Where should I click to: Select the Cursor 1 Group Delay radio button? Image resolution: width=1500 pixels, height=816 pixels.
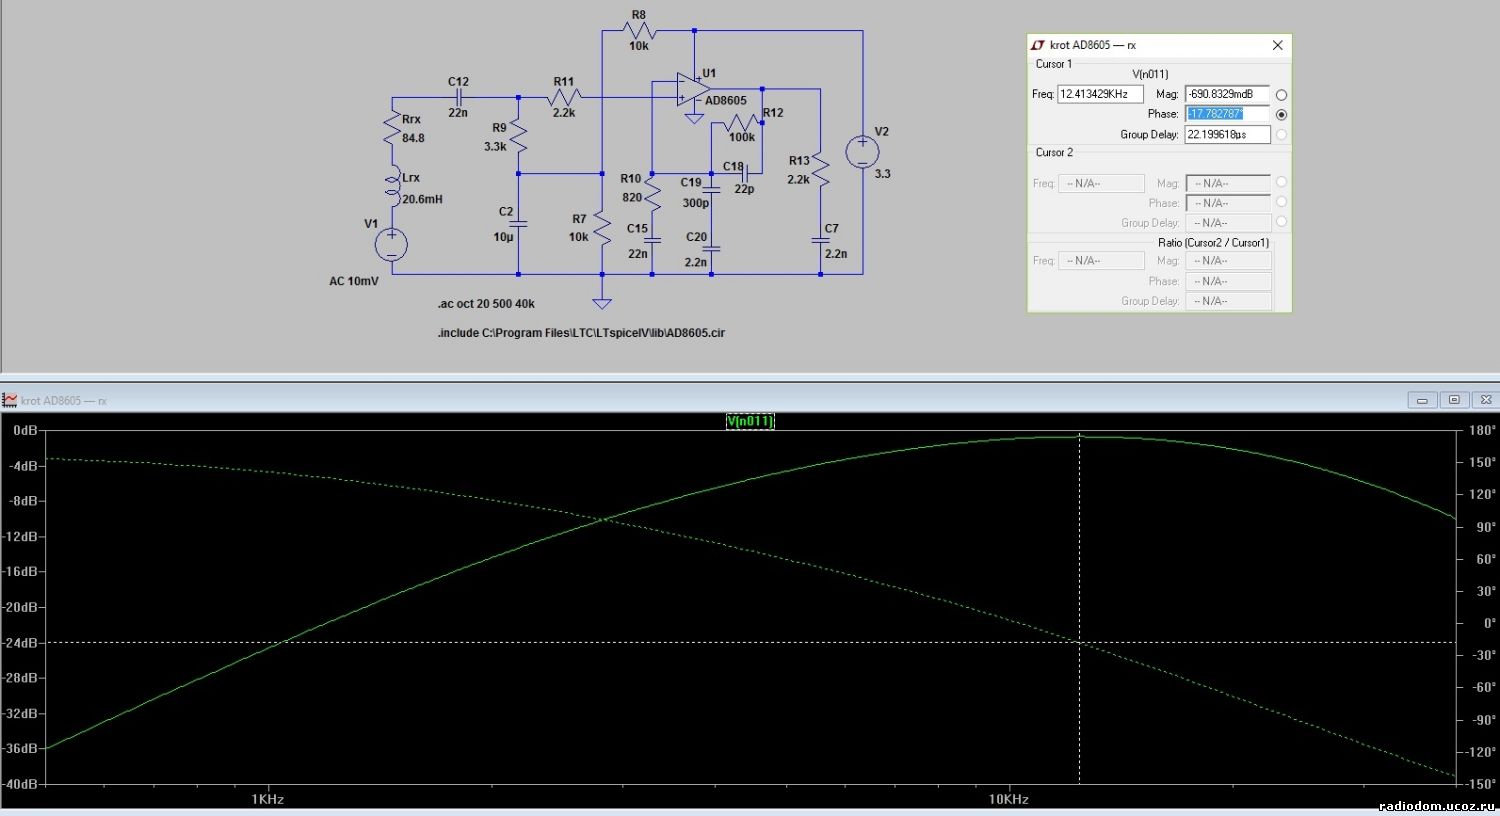(x=1281, y=135)
